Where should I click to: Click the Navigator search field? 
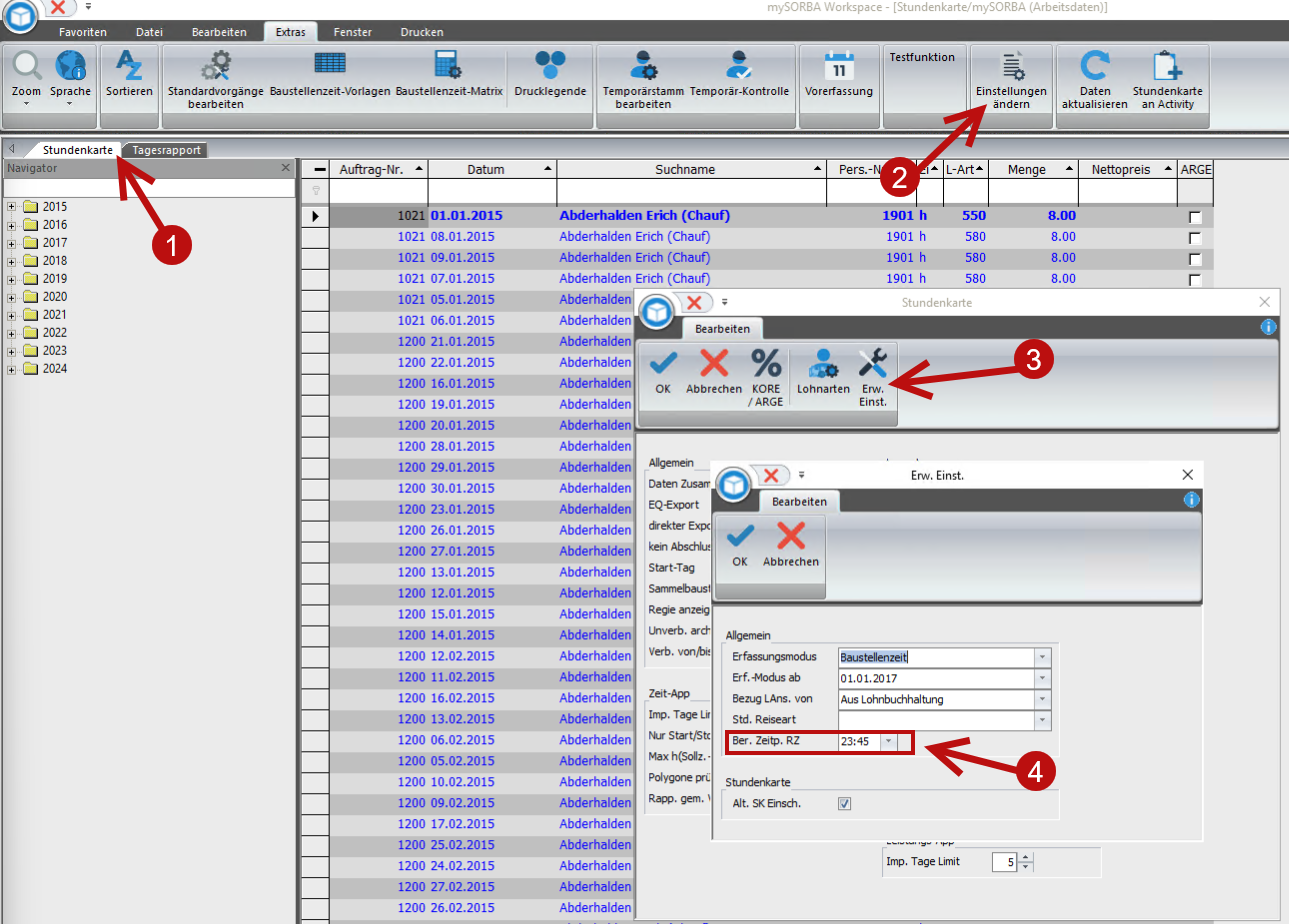coord(148,187)
